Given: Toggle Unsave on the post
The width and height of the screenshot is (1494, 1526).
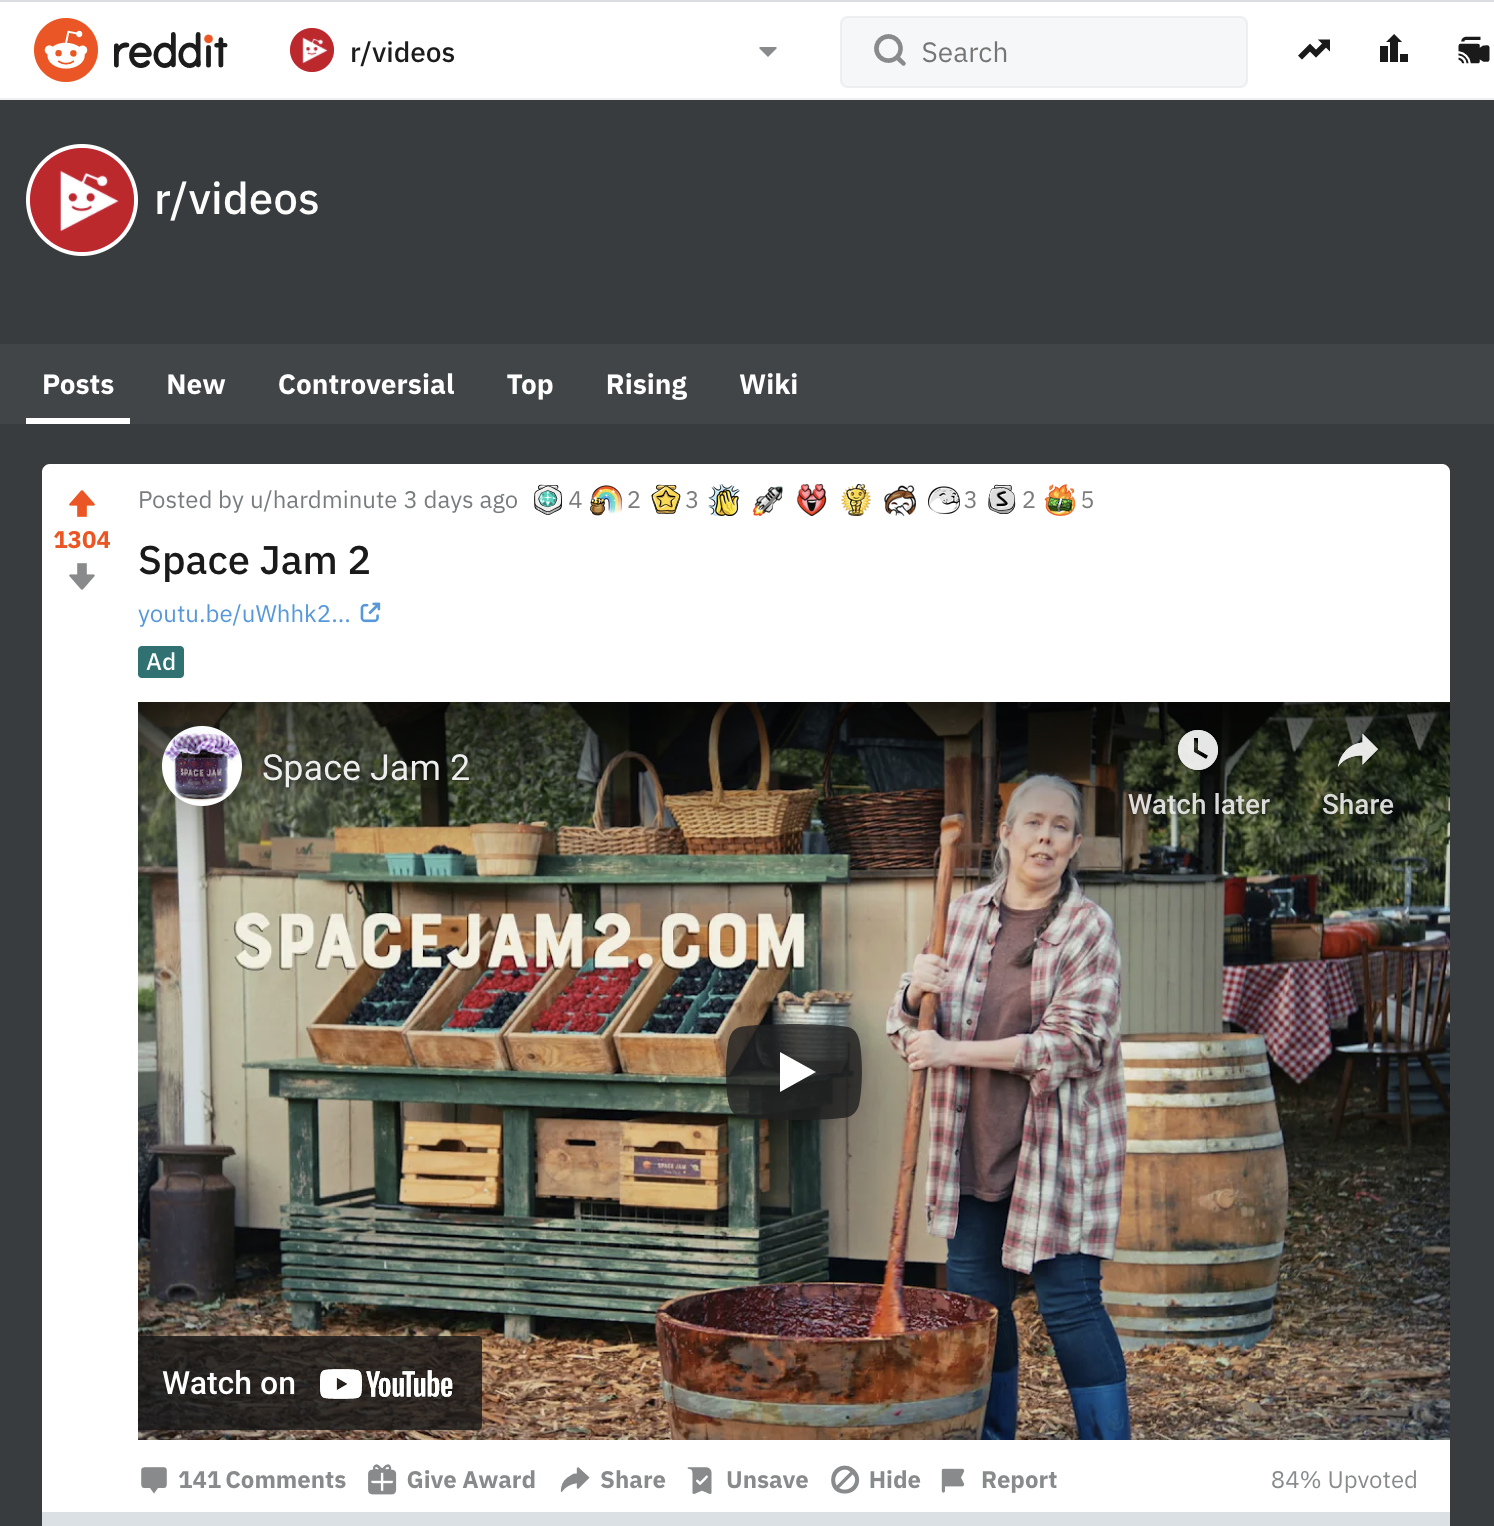Looking at the screenshot, I should pos(749,1480).
